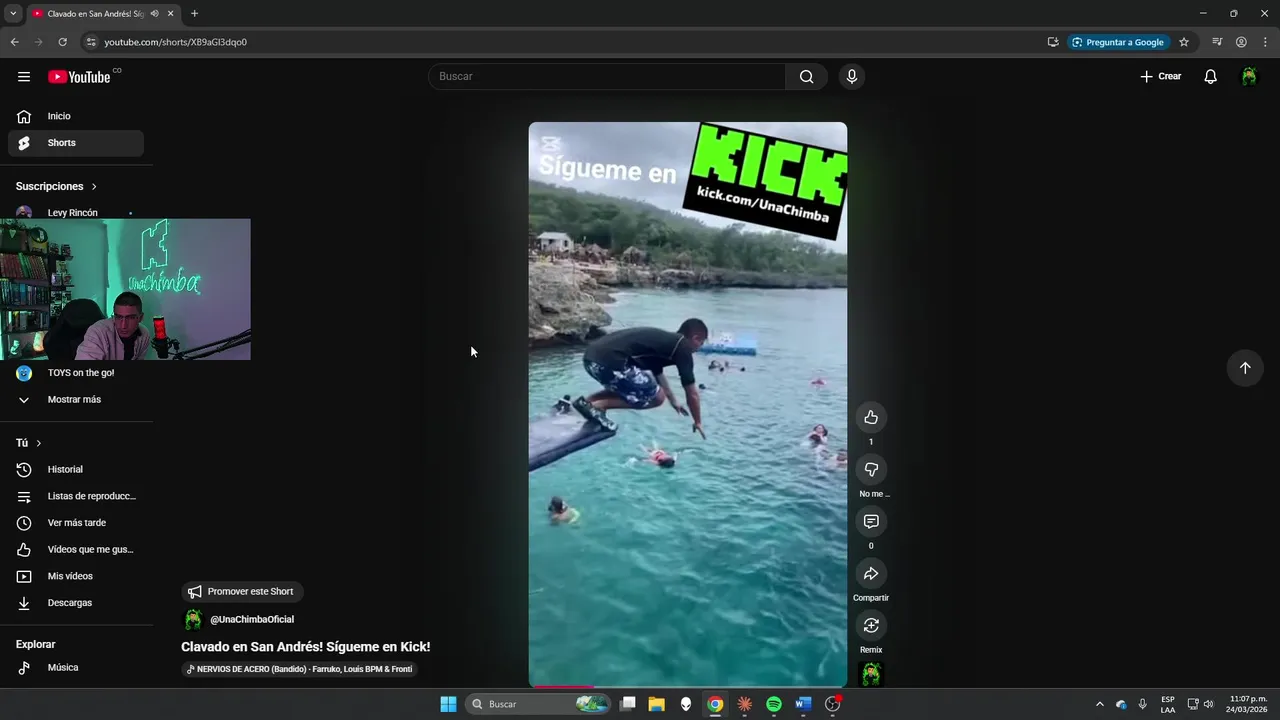View site information icon in address bar
The width and height of the screenshot is (1280, 720).
click(x=91, y=42)
